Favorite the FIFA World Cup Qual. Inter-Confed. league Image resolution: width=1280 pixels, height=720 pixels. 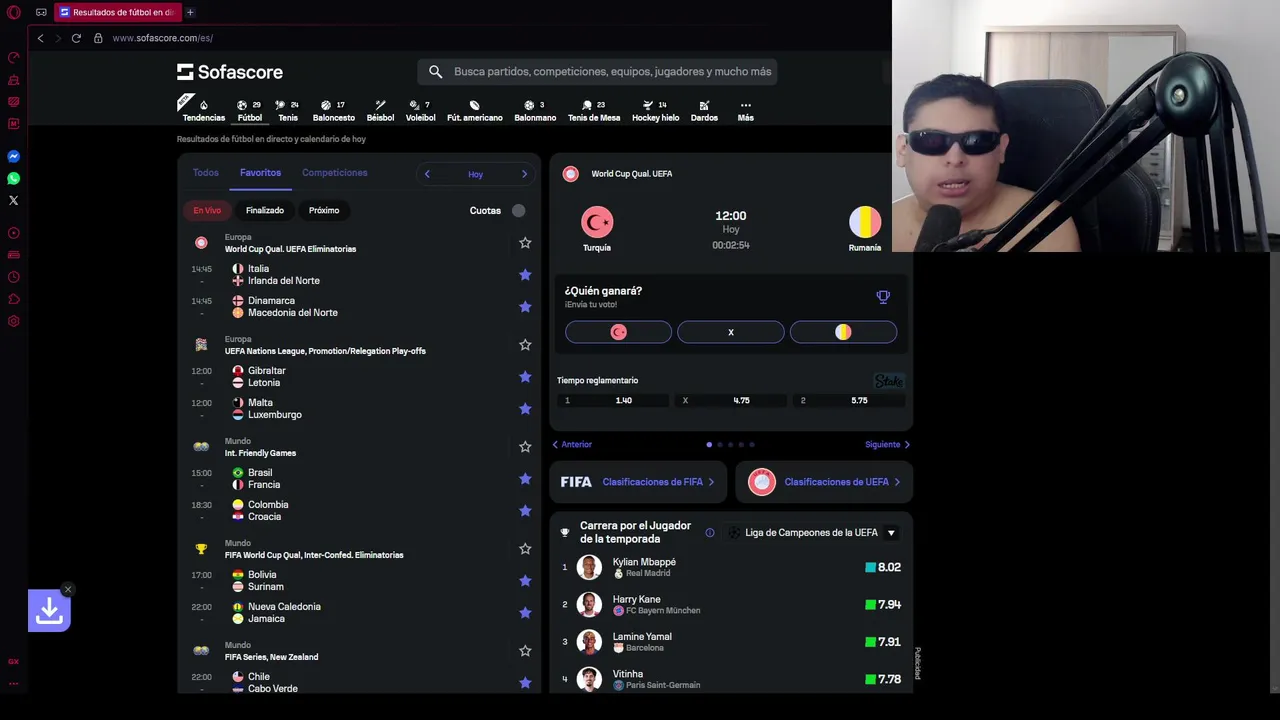525,549
